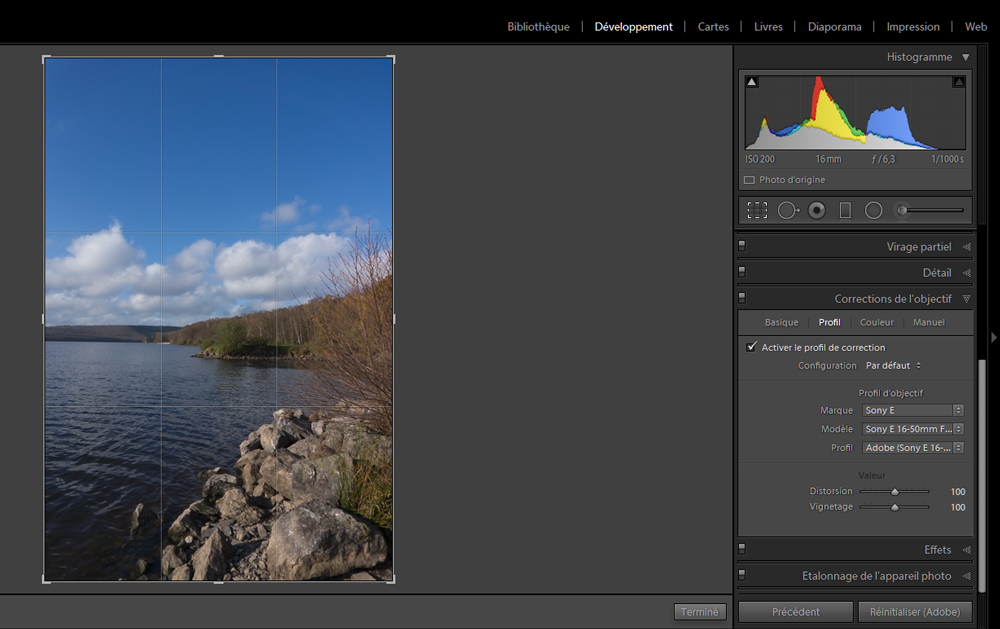Screen dimensions: 1000x629
Task: Open the Profil dropdown showing Adobe
Action: point(913,448)
